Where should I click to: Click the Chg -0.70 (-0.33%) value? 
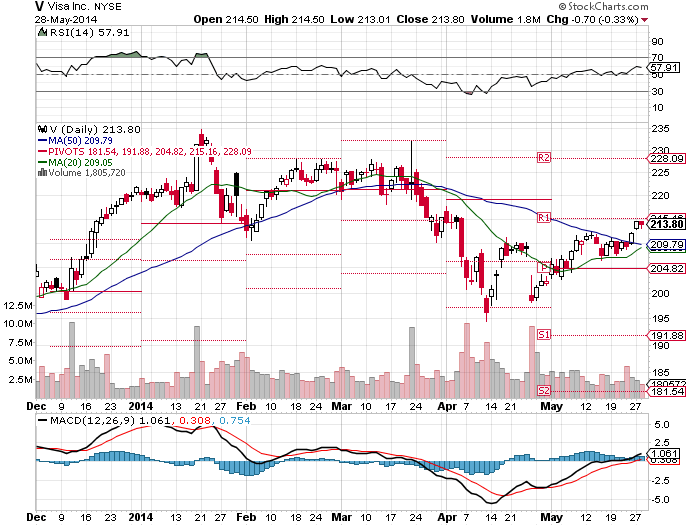tap(593, 20)
